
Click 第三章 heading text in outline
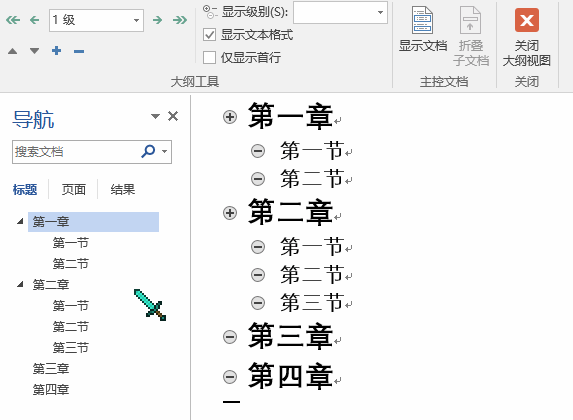(291, 336)
